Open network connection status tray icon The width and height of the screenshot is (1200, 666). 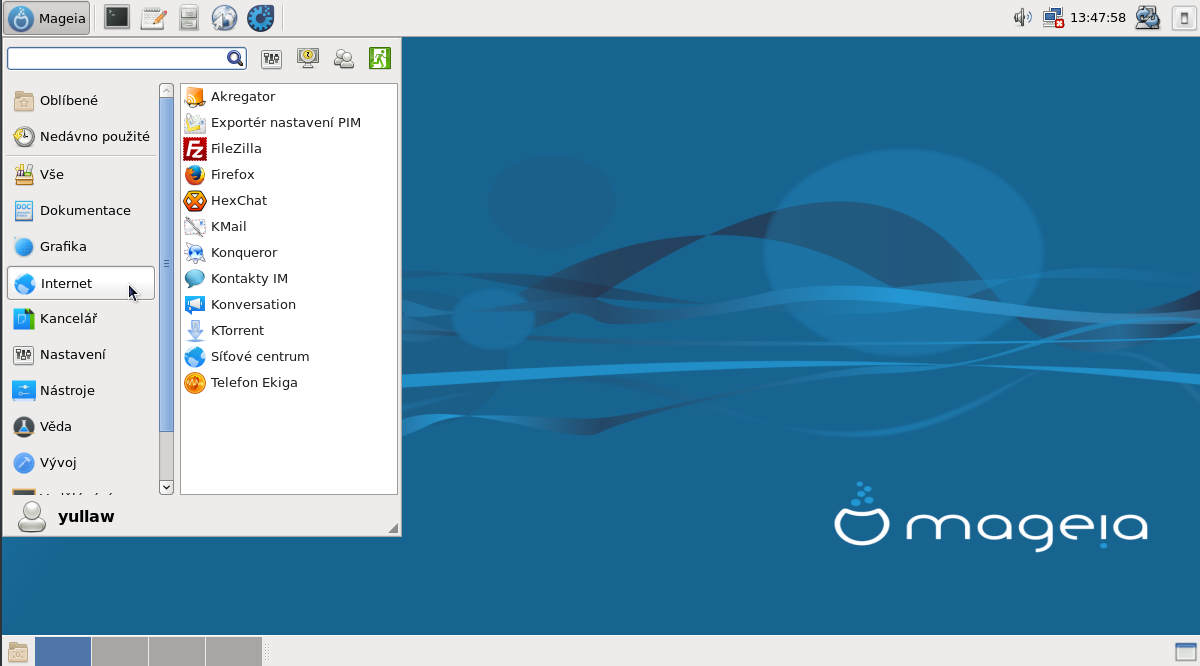(1053, 17)
